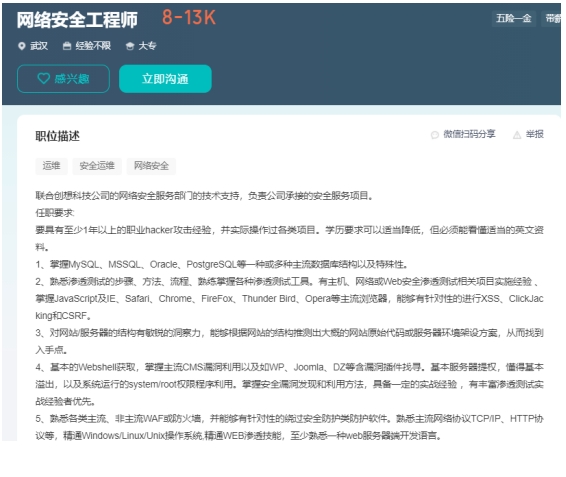This screenshot has width=566, height=477.
Task: Click the 任职要求 line in description
Action: 55,213
